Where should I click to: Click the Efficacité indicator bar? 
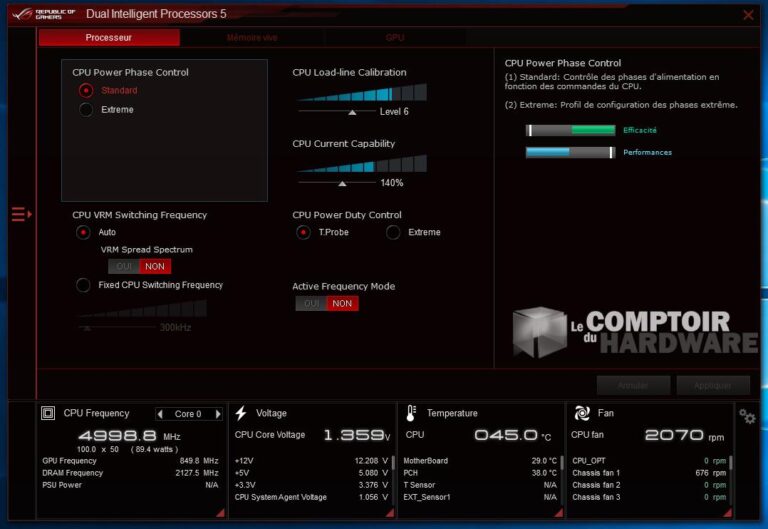[571, 130]
